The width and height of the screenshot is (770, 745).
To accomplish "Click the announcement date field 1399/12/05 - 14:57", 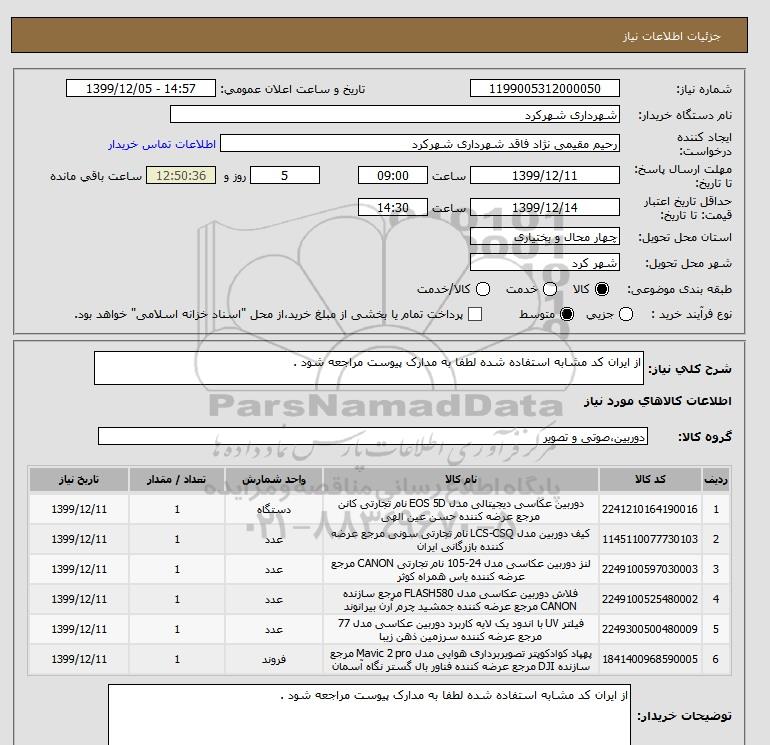I will tap(140, 88).
